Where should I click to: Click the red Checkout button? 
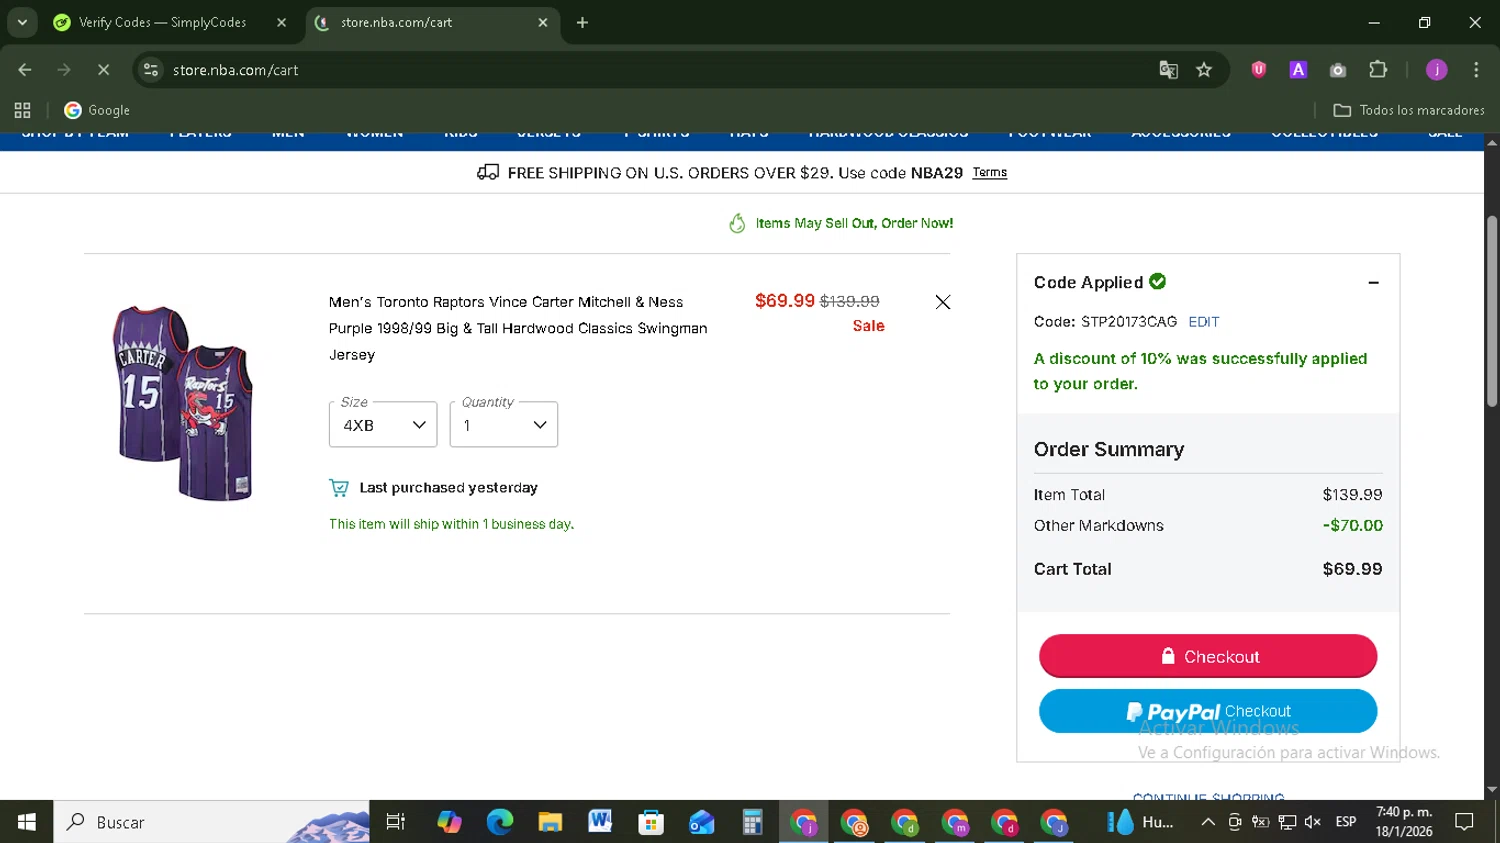(1208, 656)
